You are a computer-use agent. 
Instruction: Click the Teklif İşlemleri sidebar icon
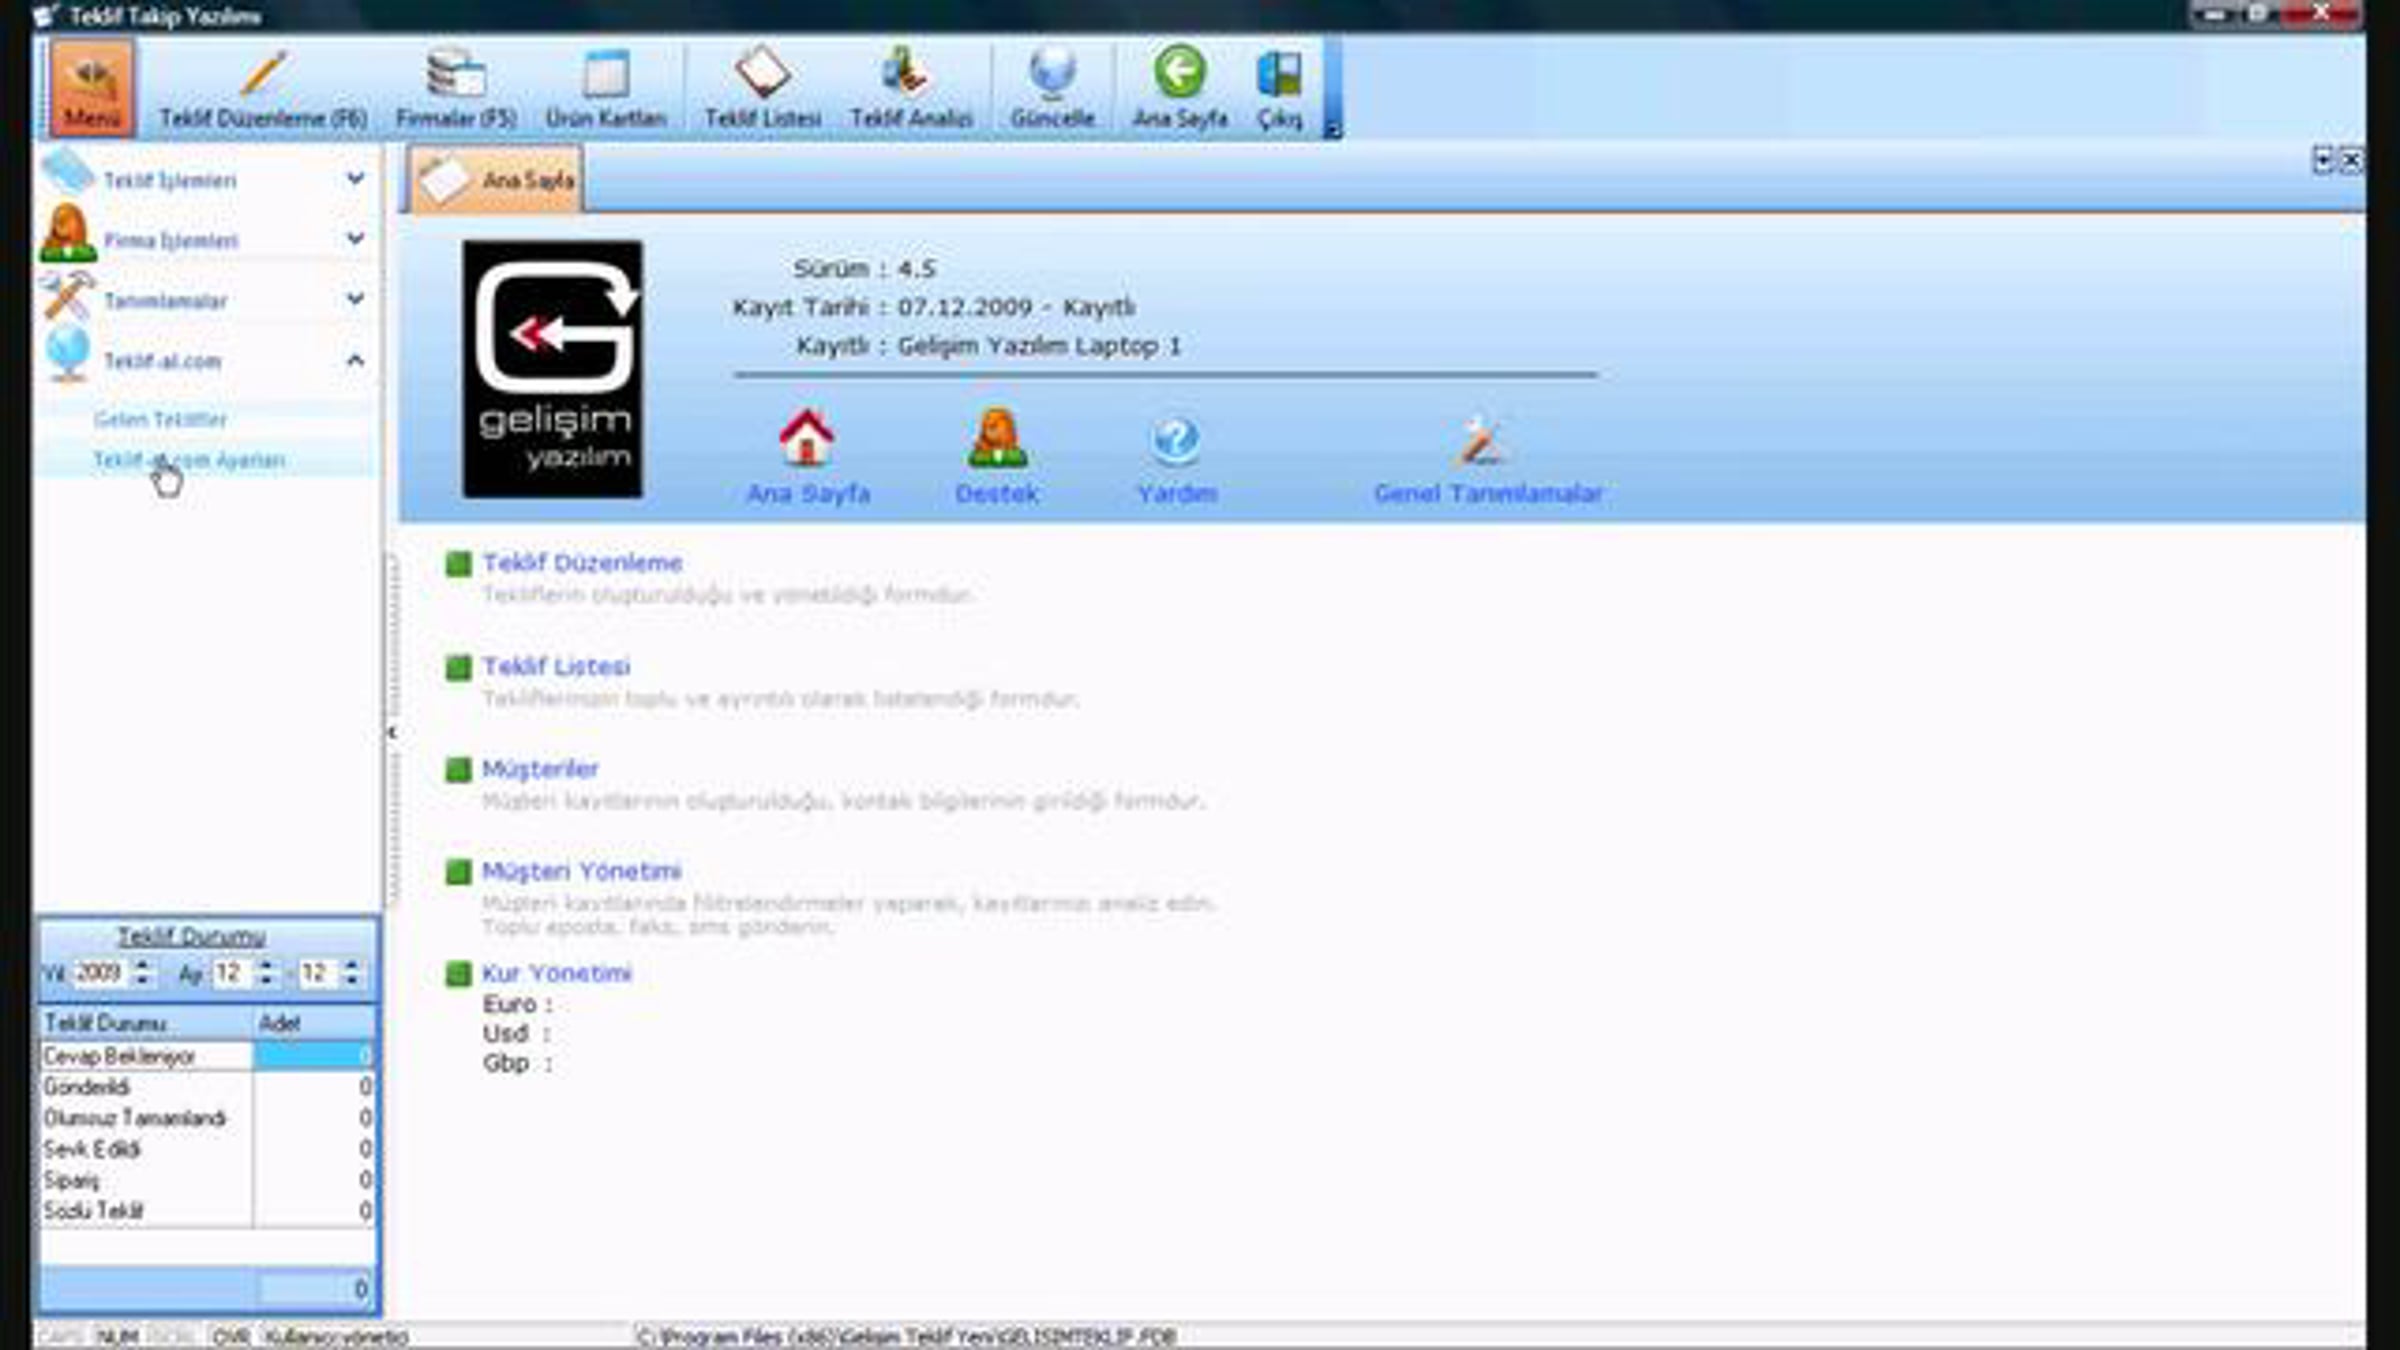[x=68, y=173]
